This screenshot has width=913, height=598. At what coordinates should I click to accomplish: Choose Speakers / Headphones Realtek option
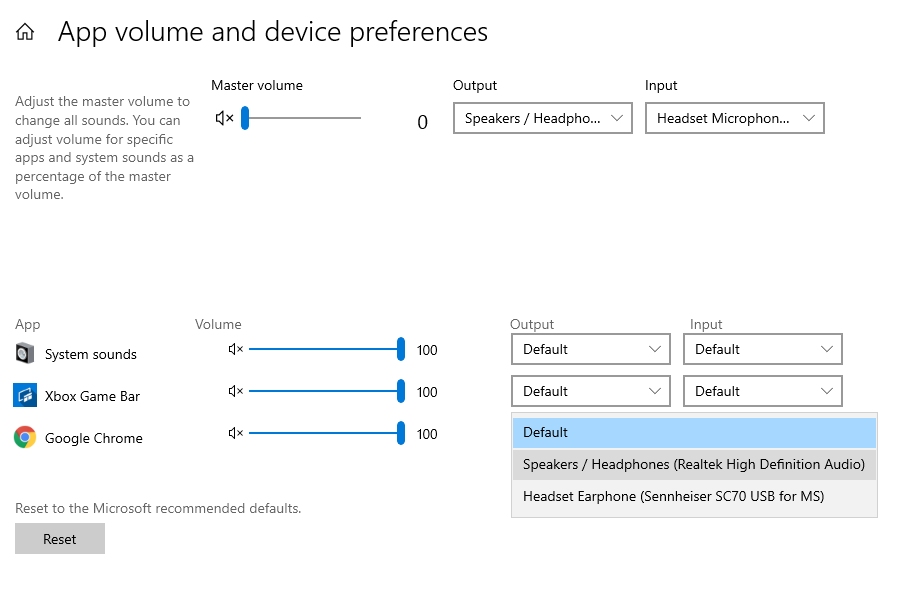(x=694, y=465)
